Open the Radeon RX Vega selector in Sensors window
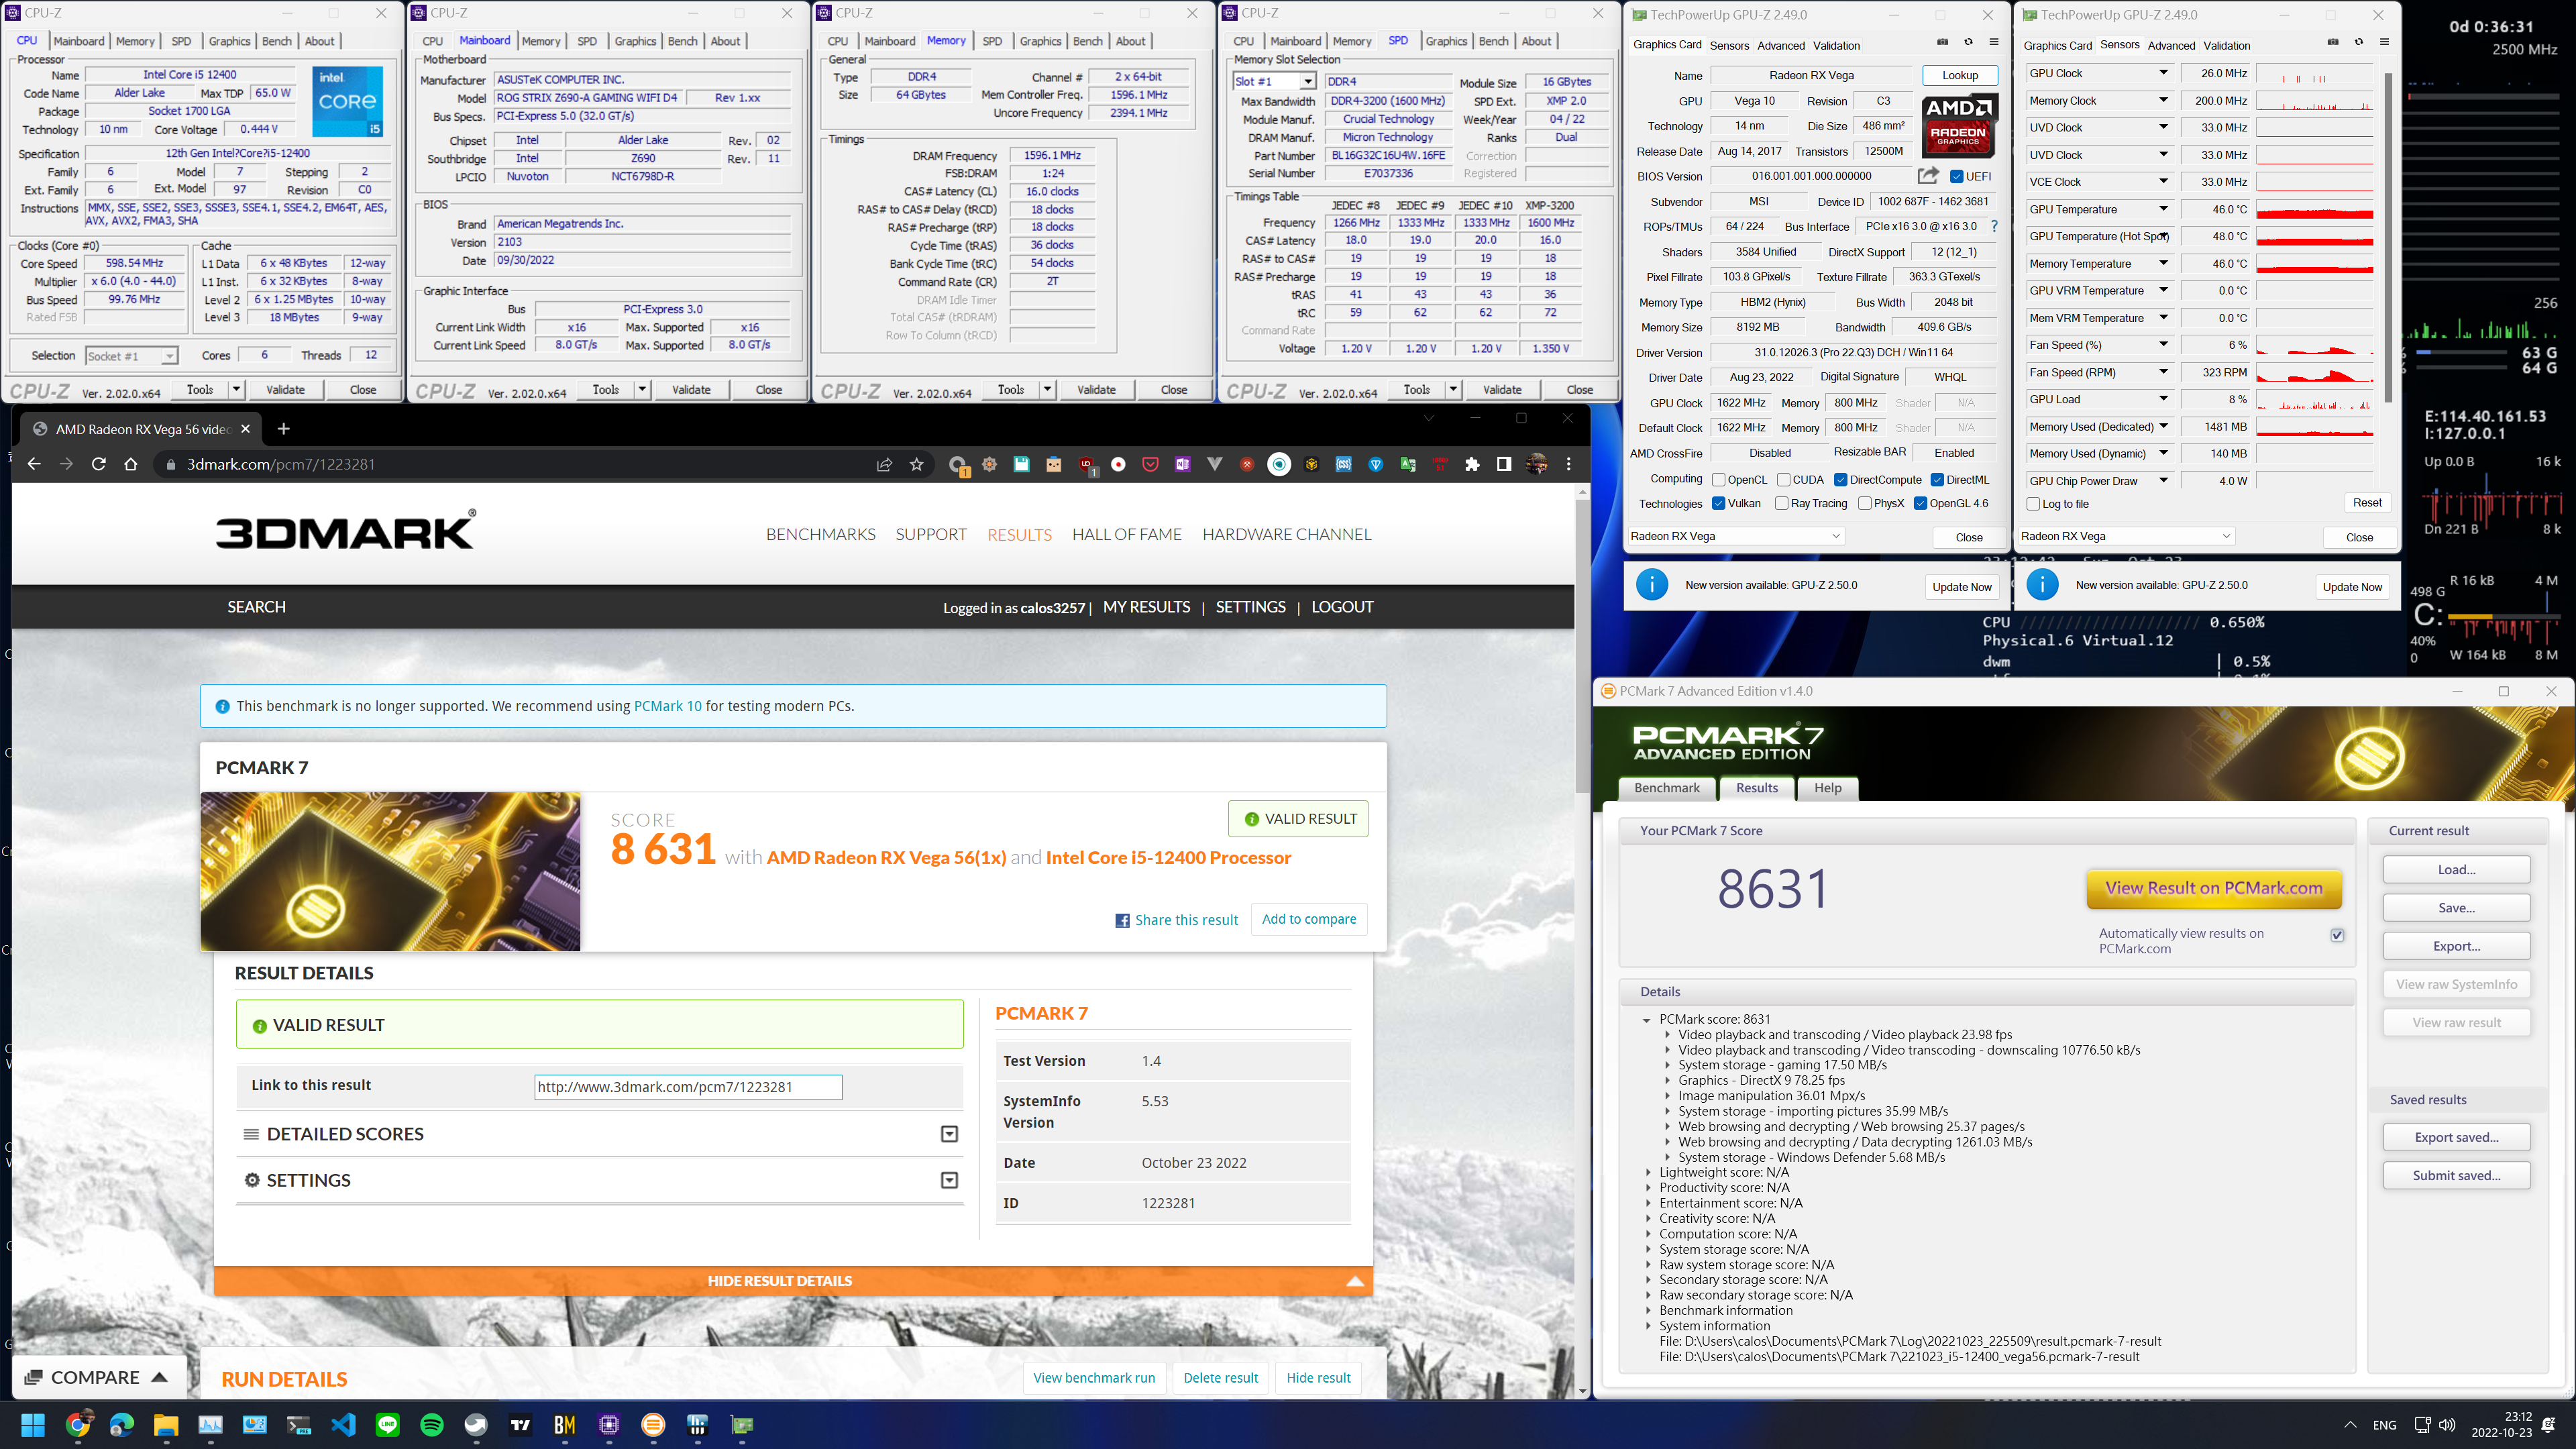Viewport: 2576px width, 1449px height. (x=2125, y=536)
